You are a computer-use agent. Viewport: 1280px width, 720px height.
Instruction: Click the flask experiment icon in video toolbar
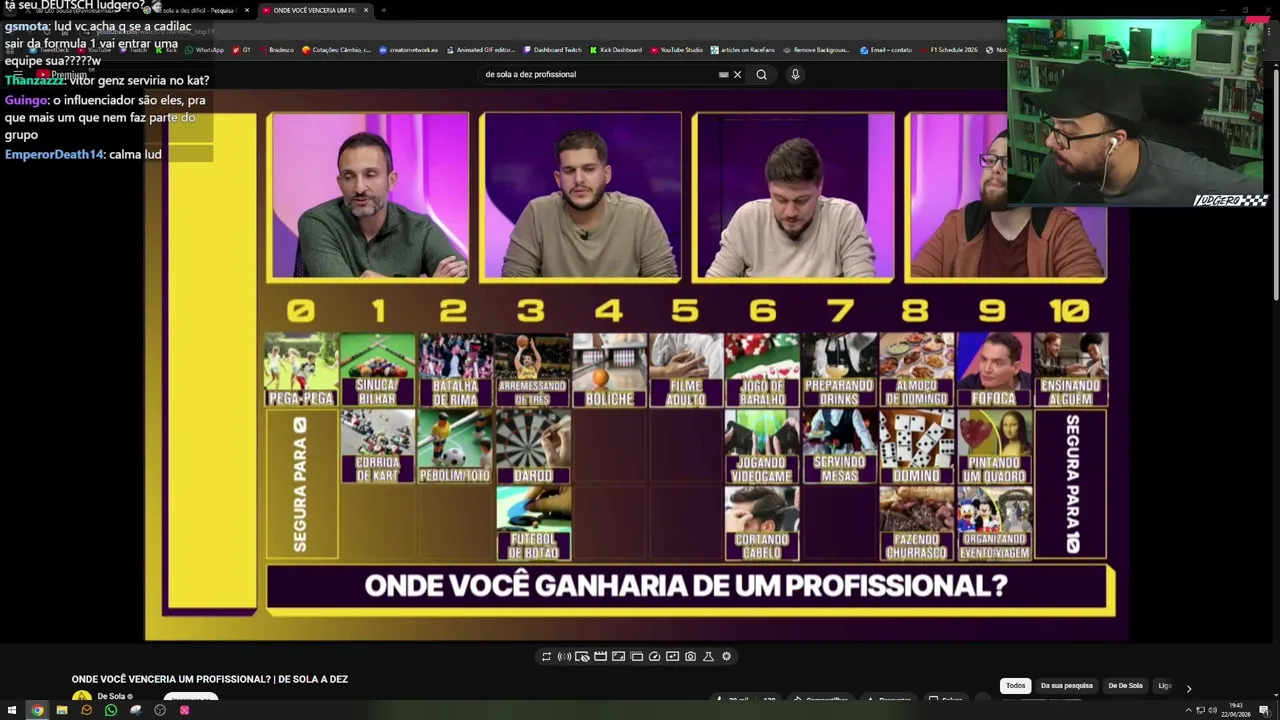pos(708,656)
